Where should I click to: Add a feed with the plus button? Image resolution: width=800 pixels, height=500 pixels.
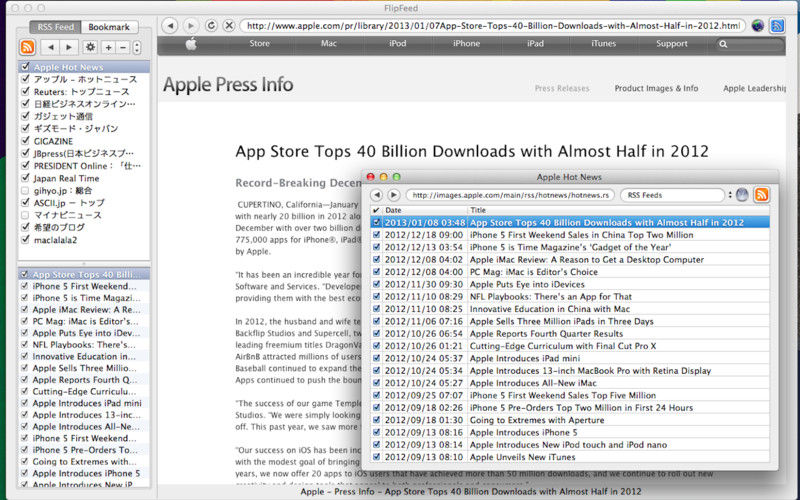108,47
